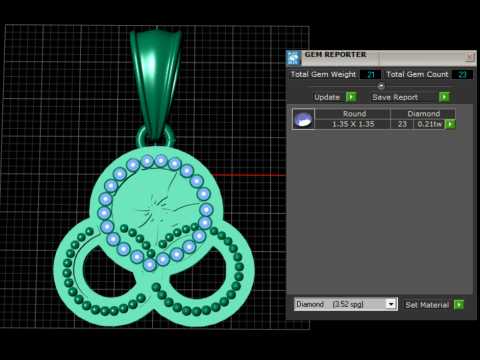Click the Total Gem Count value 23

pos(462,74)
